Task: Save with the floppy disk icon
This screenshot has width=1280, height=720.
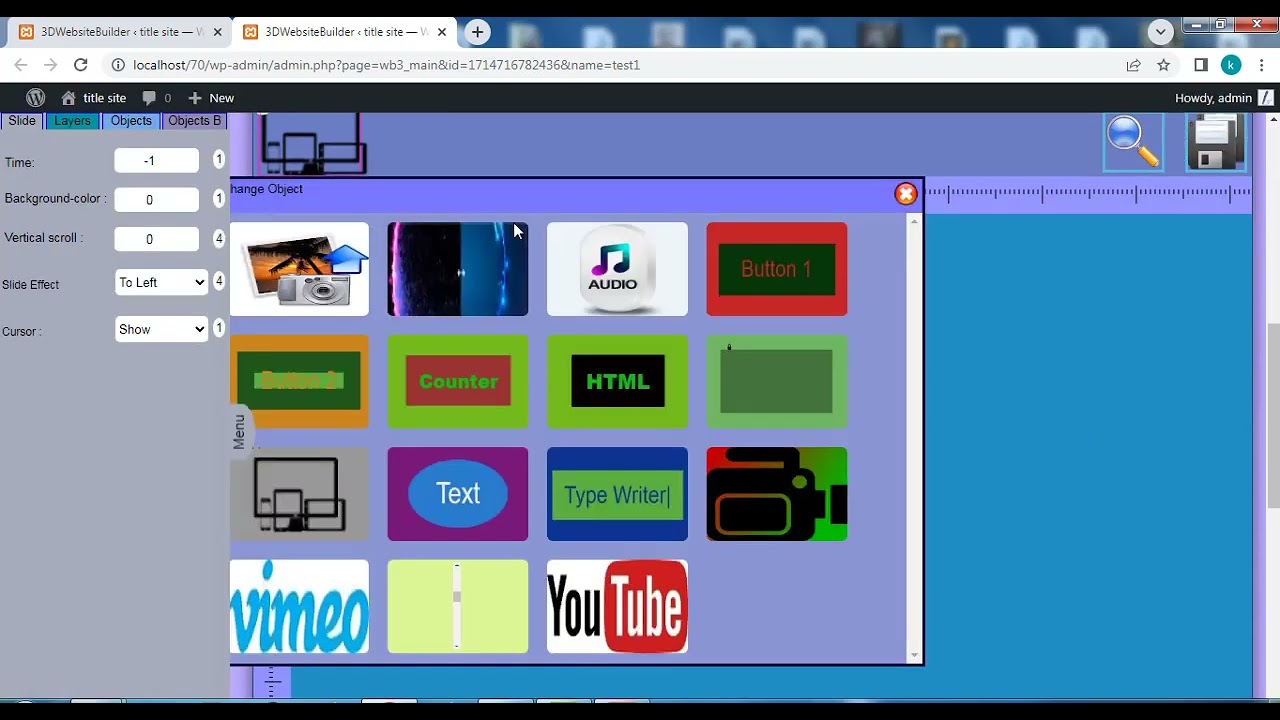Action: click(x=1216, y=142)
